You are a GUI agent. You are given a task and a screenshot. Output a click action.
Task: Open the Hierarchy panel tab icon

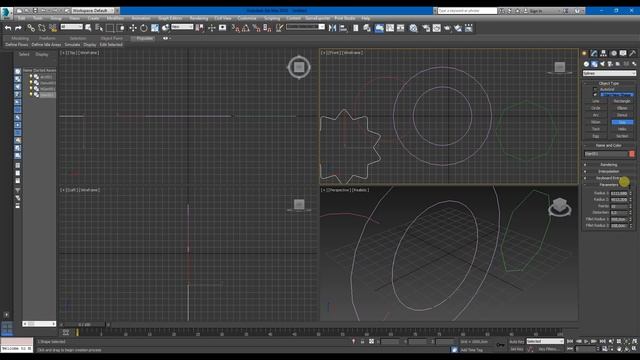(x=603, y=53)
